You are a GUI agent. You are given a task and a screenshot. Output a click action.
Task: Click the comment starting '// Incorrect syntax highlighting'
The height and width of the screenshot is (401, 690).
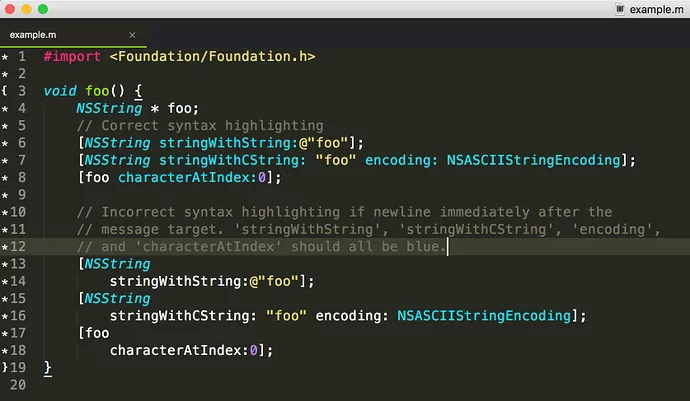[x=345, y=212]
